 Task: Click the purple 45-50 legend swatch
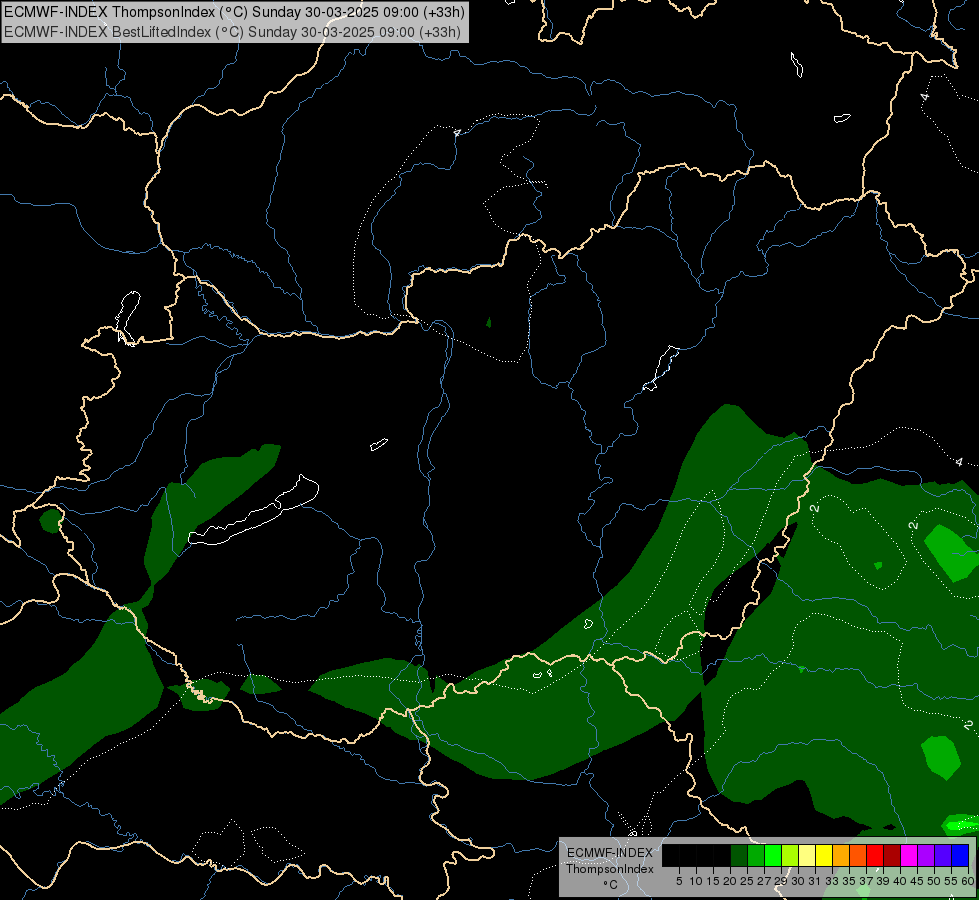click(926, 855)
